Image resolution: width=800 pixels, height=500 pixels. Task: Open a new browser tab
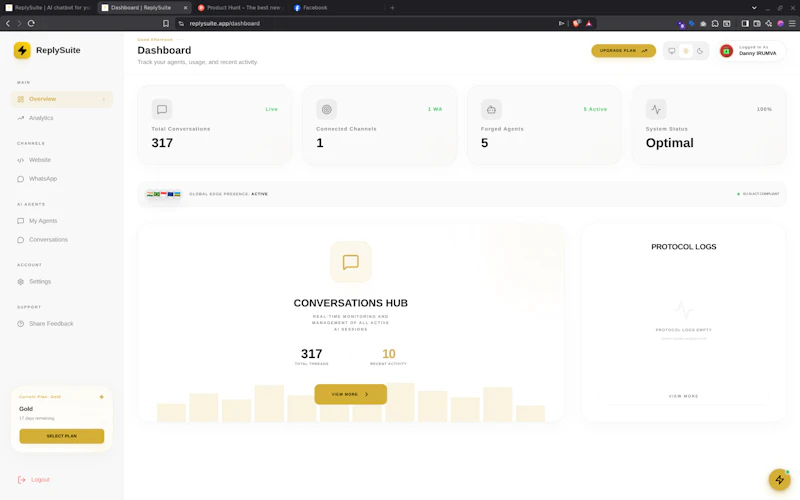(392, 8)
